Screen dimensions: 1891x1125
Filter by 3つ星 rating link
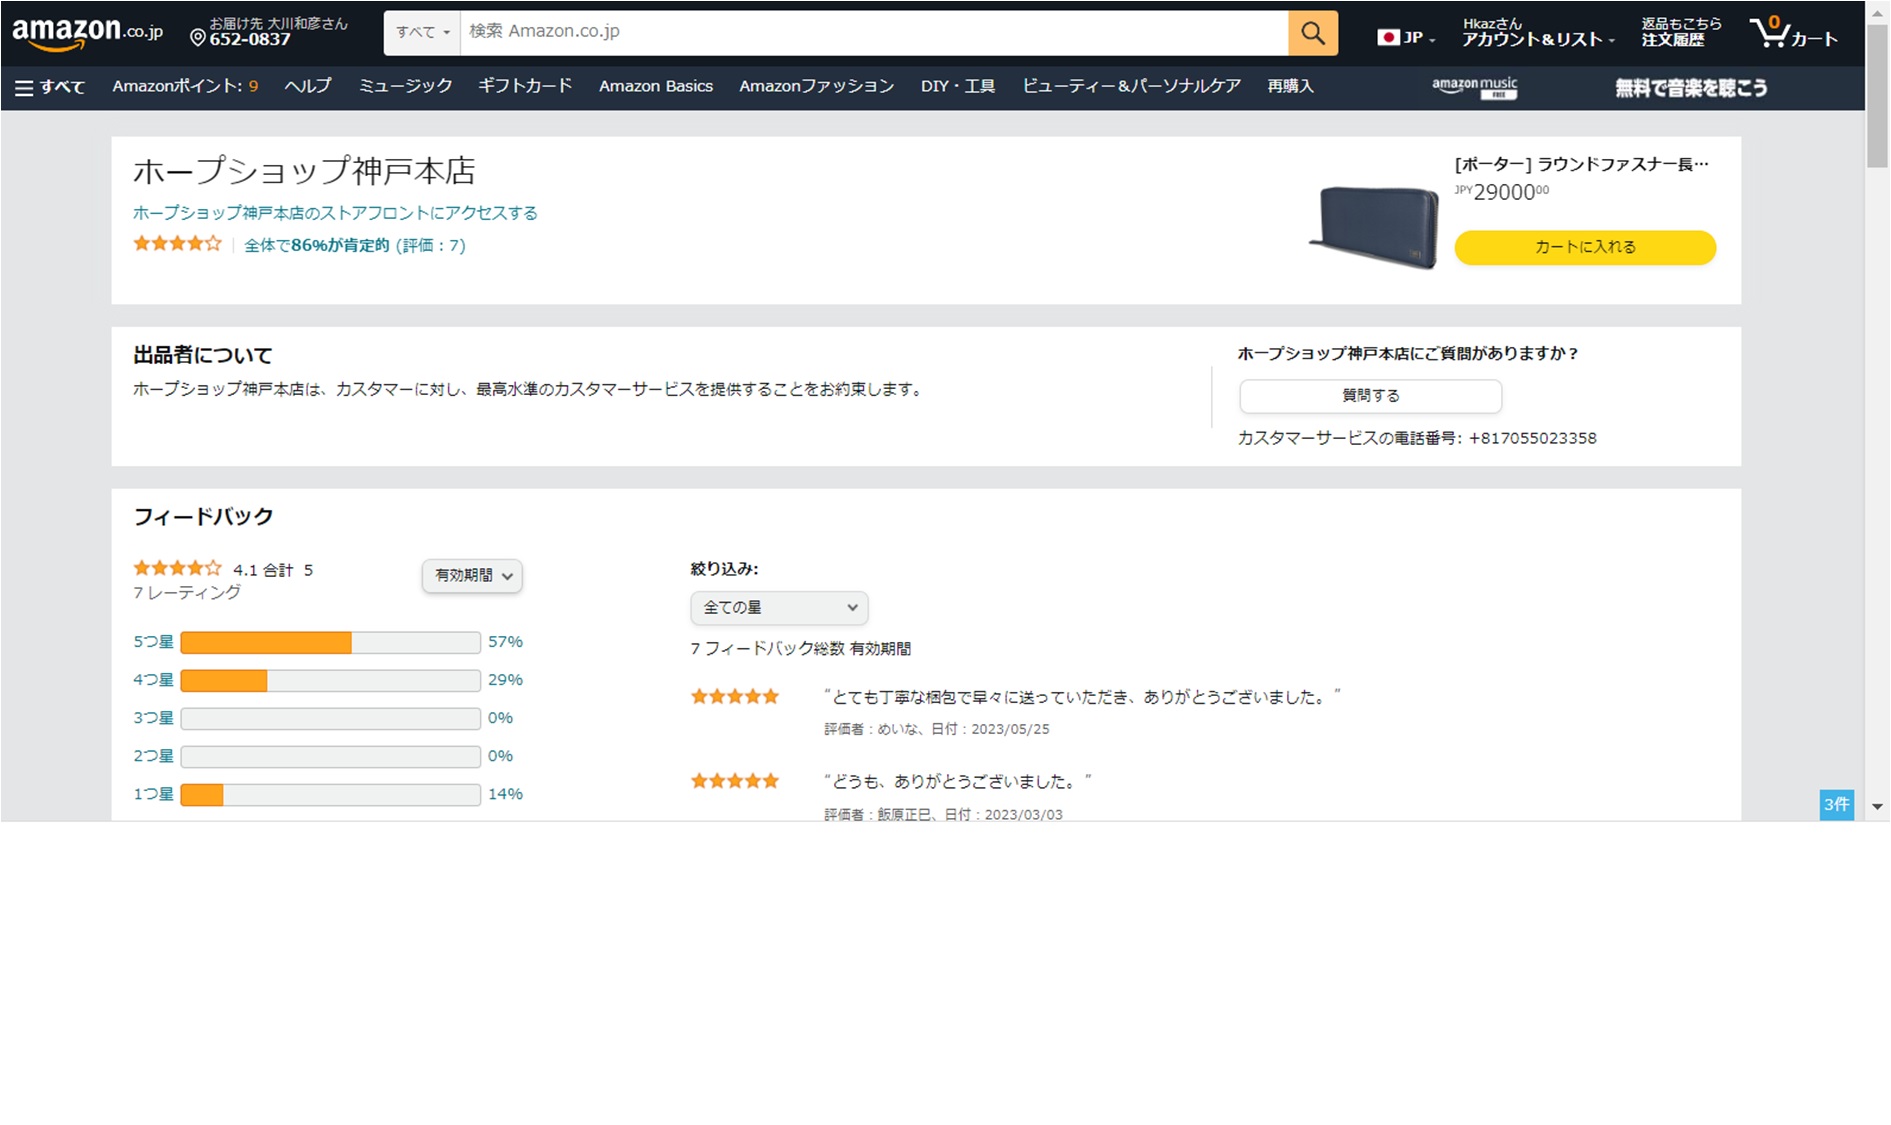tap(153, 718)
